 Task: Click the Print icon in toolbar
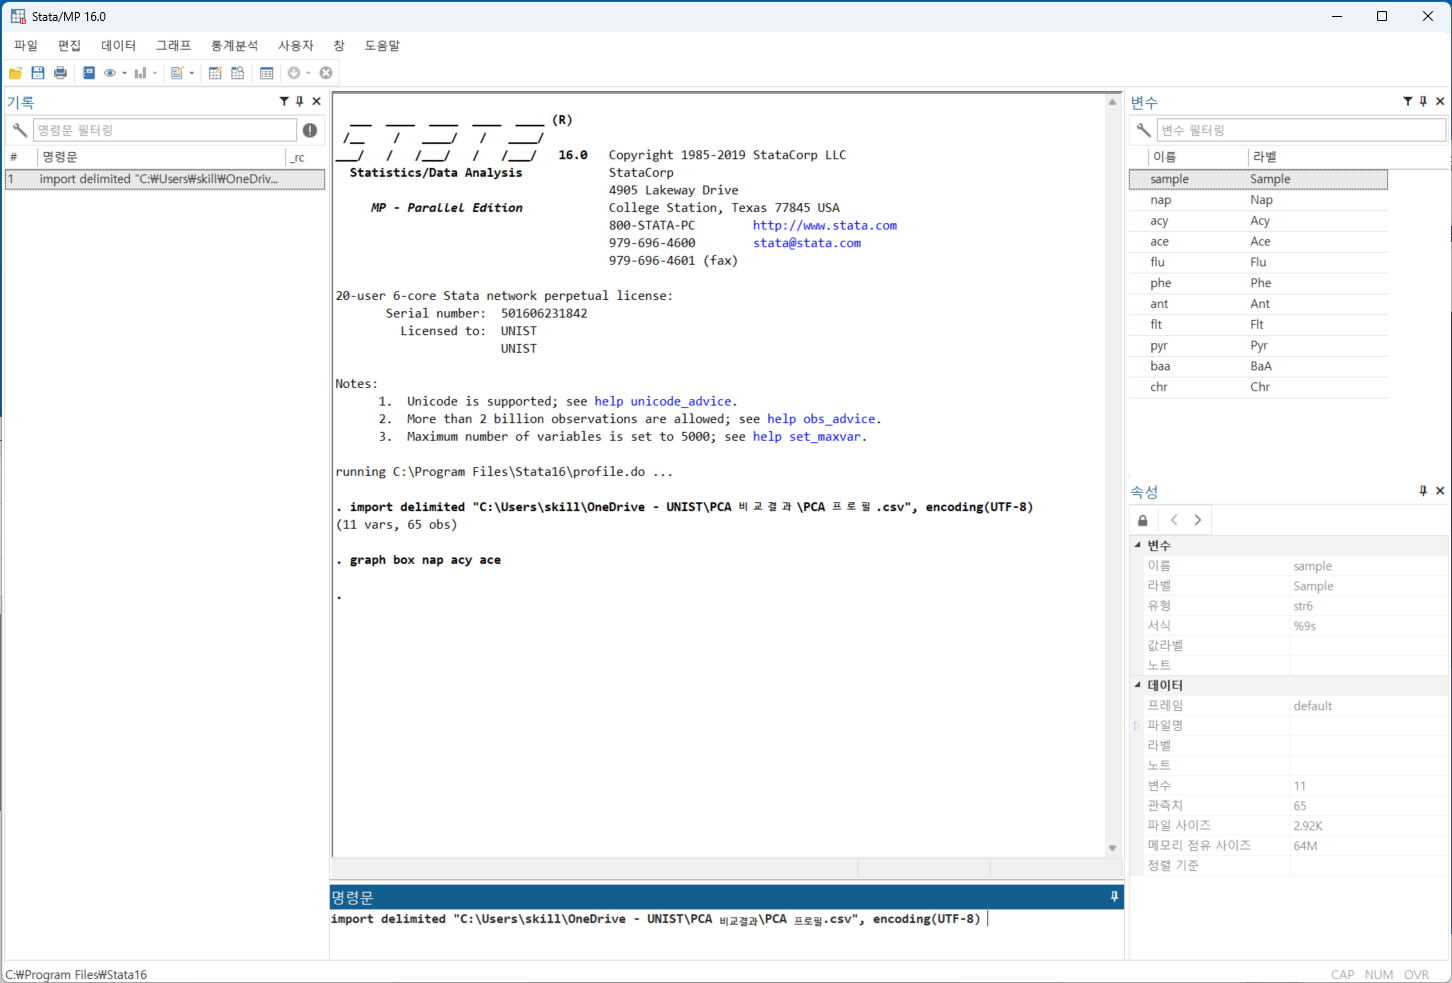(60, 73)
